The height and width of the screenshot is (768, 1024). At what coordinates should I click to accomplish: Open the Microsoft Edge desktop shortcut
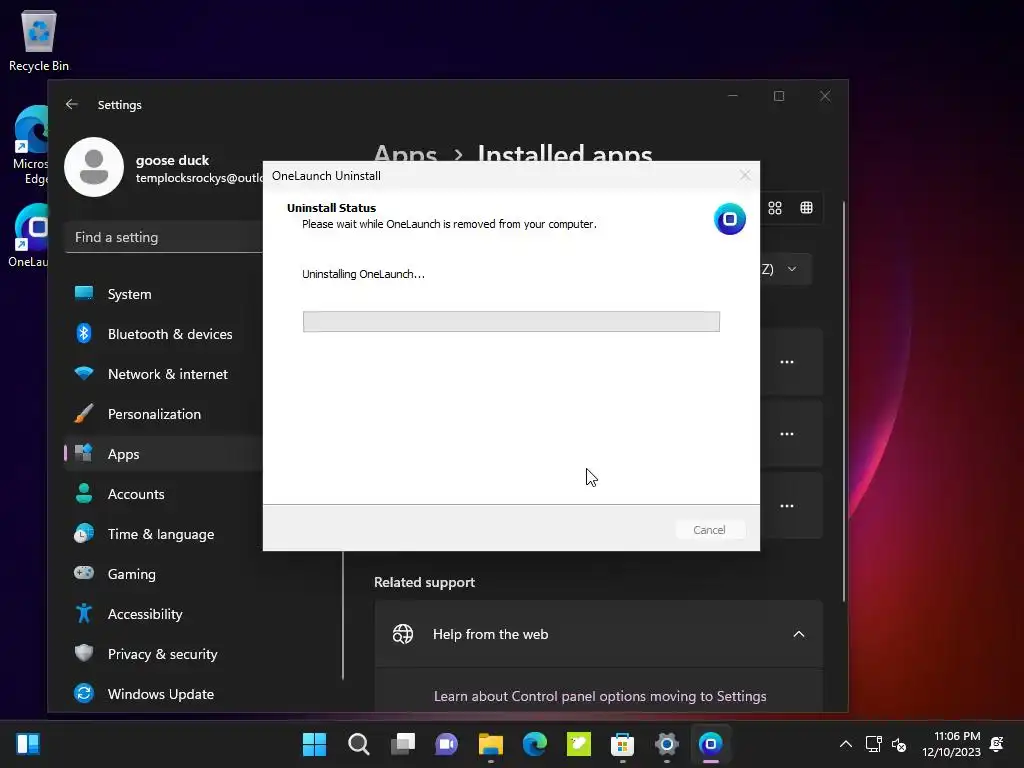[30, 145]
